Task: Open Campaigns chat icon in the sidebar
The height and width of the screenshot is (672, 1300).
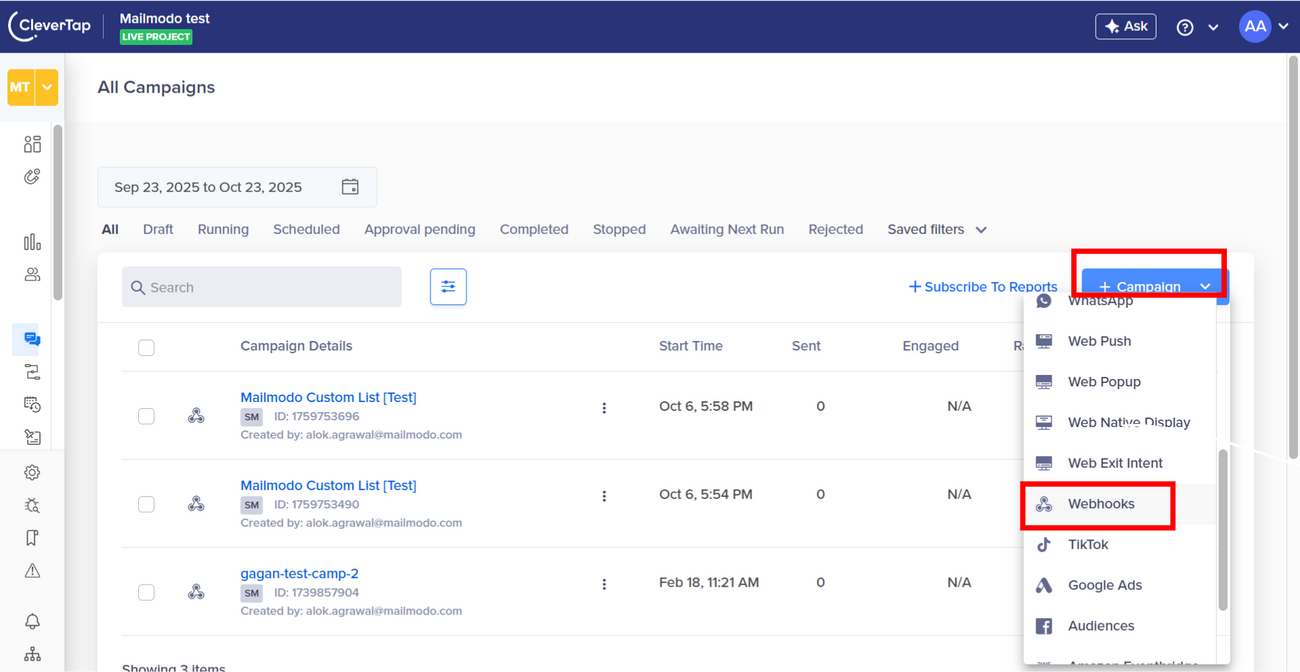Action: pyautogui.click(x=32, y=339)
